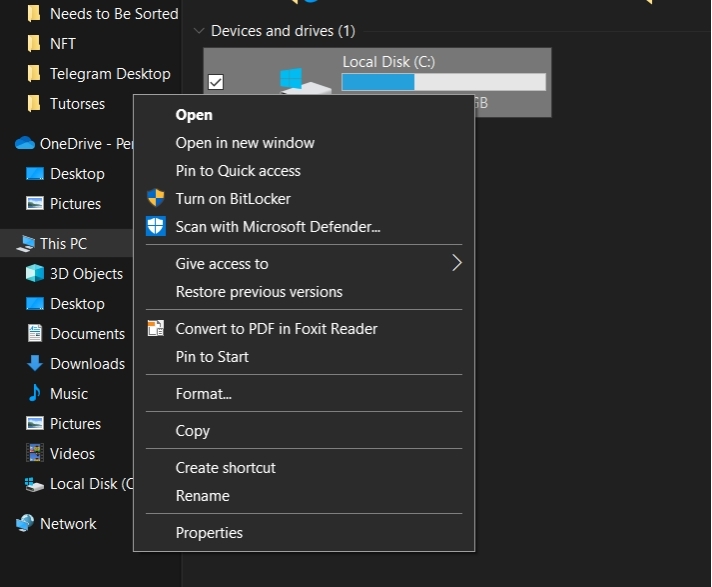Click the Tutorses folder icon
Screen dimensions: 712x587
(x=34, y=104)
